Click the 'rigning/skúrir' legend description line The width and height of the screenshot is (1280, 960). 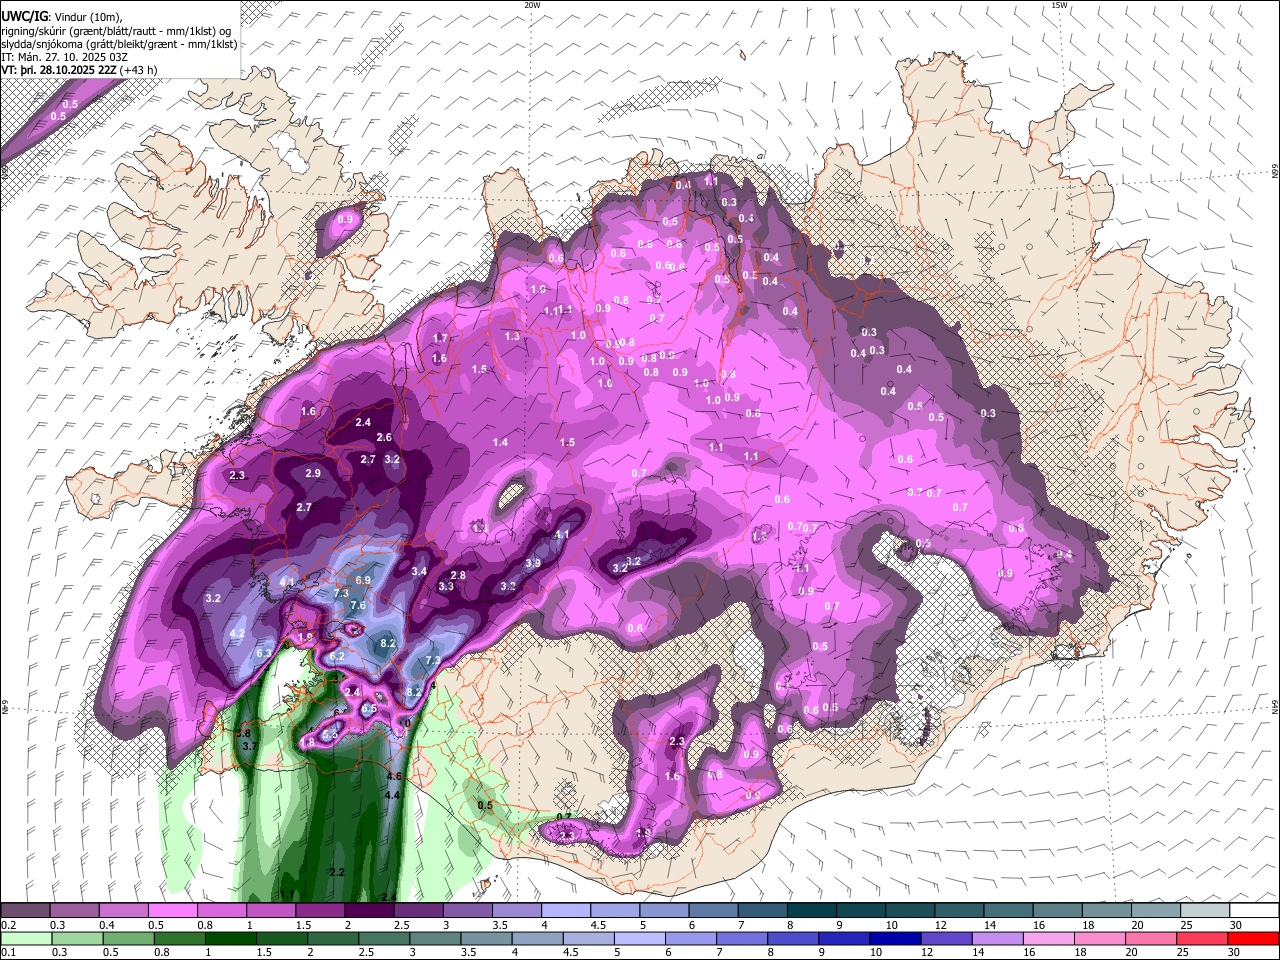pyautogui.click(x=116, y=30)
